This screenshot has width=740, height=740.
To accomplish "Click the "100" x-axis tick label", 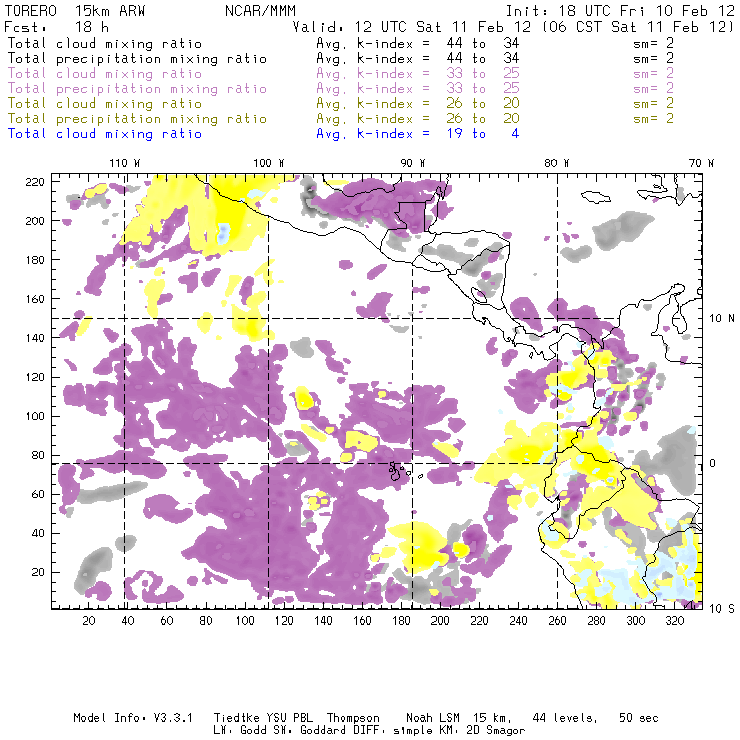I will (245, 621).
